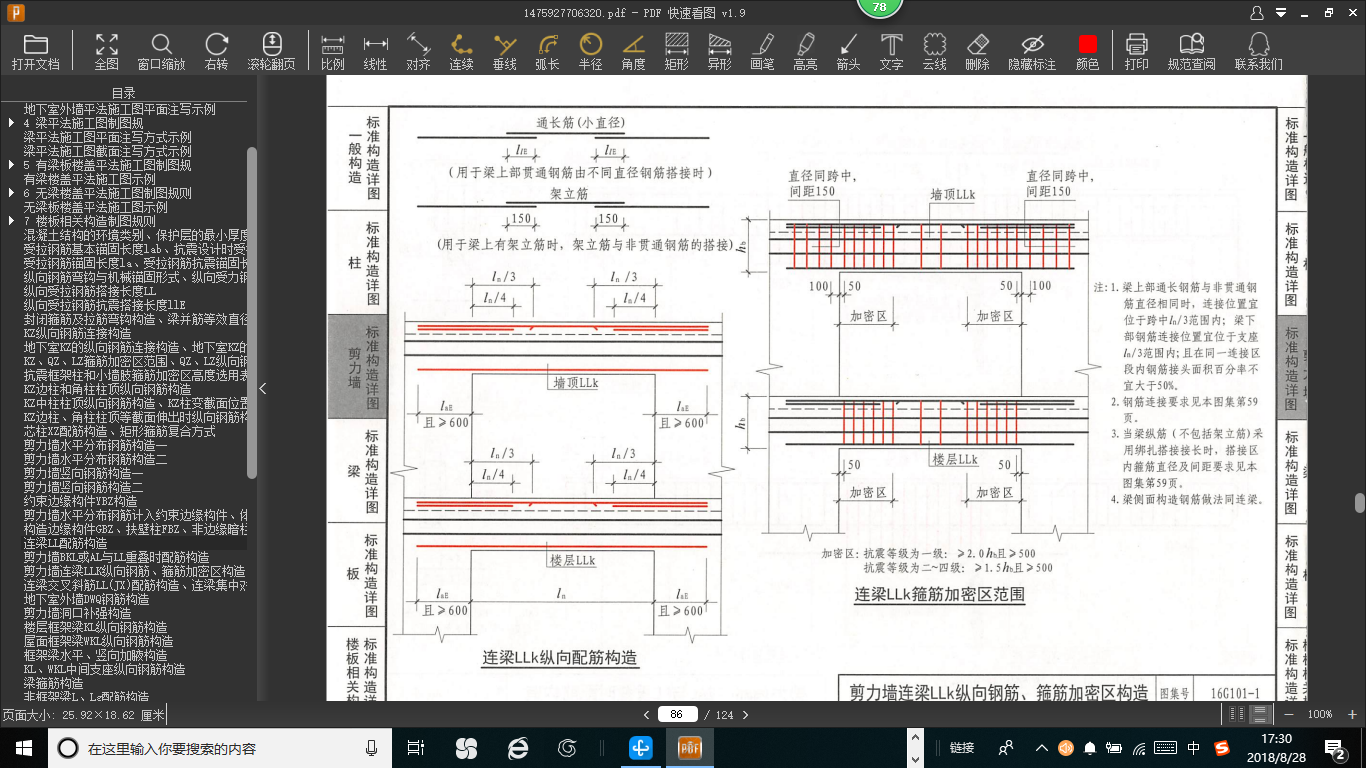This screenshot has height=768, width=1366.
Task: Open the title bar menu icon
Action: pyautogui.click(x=1281, y=13)
